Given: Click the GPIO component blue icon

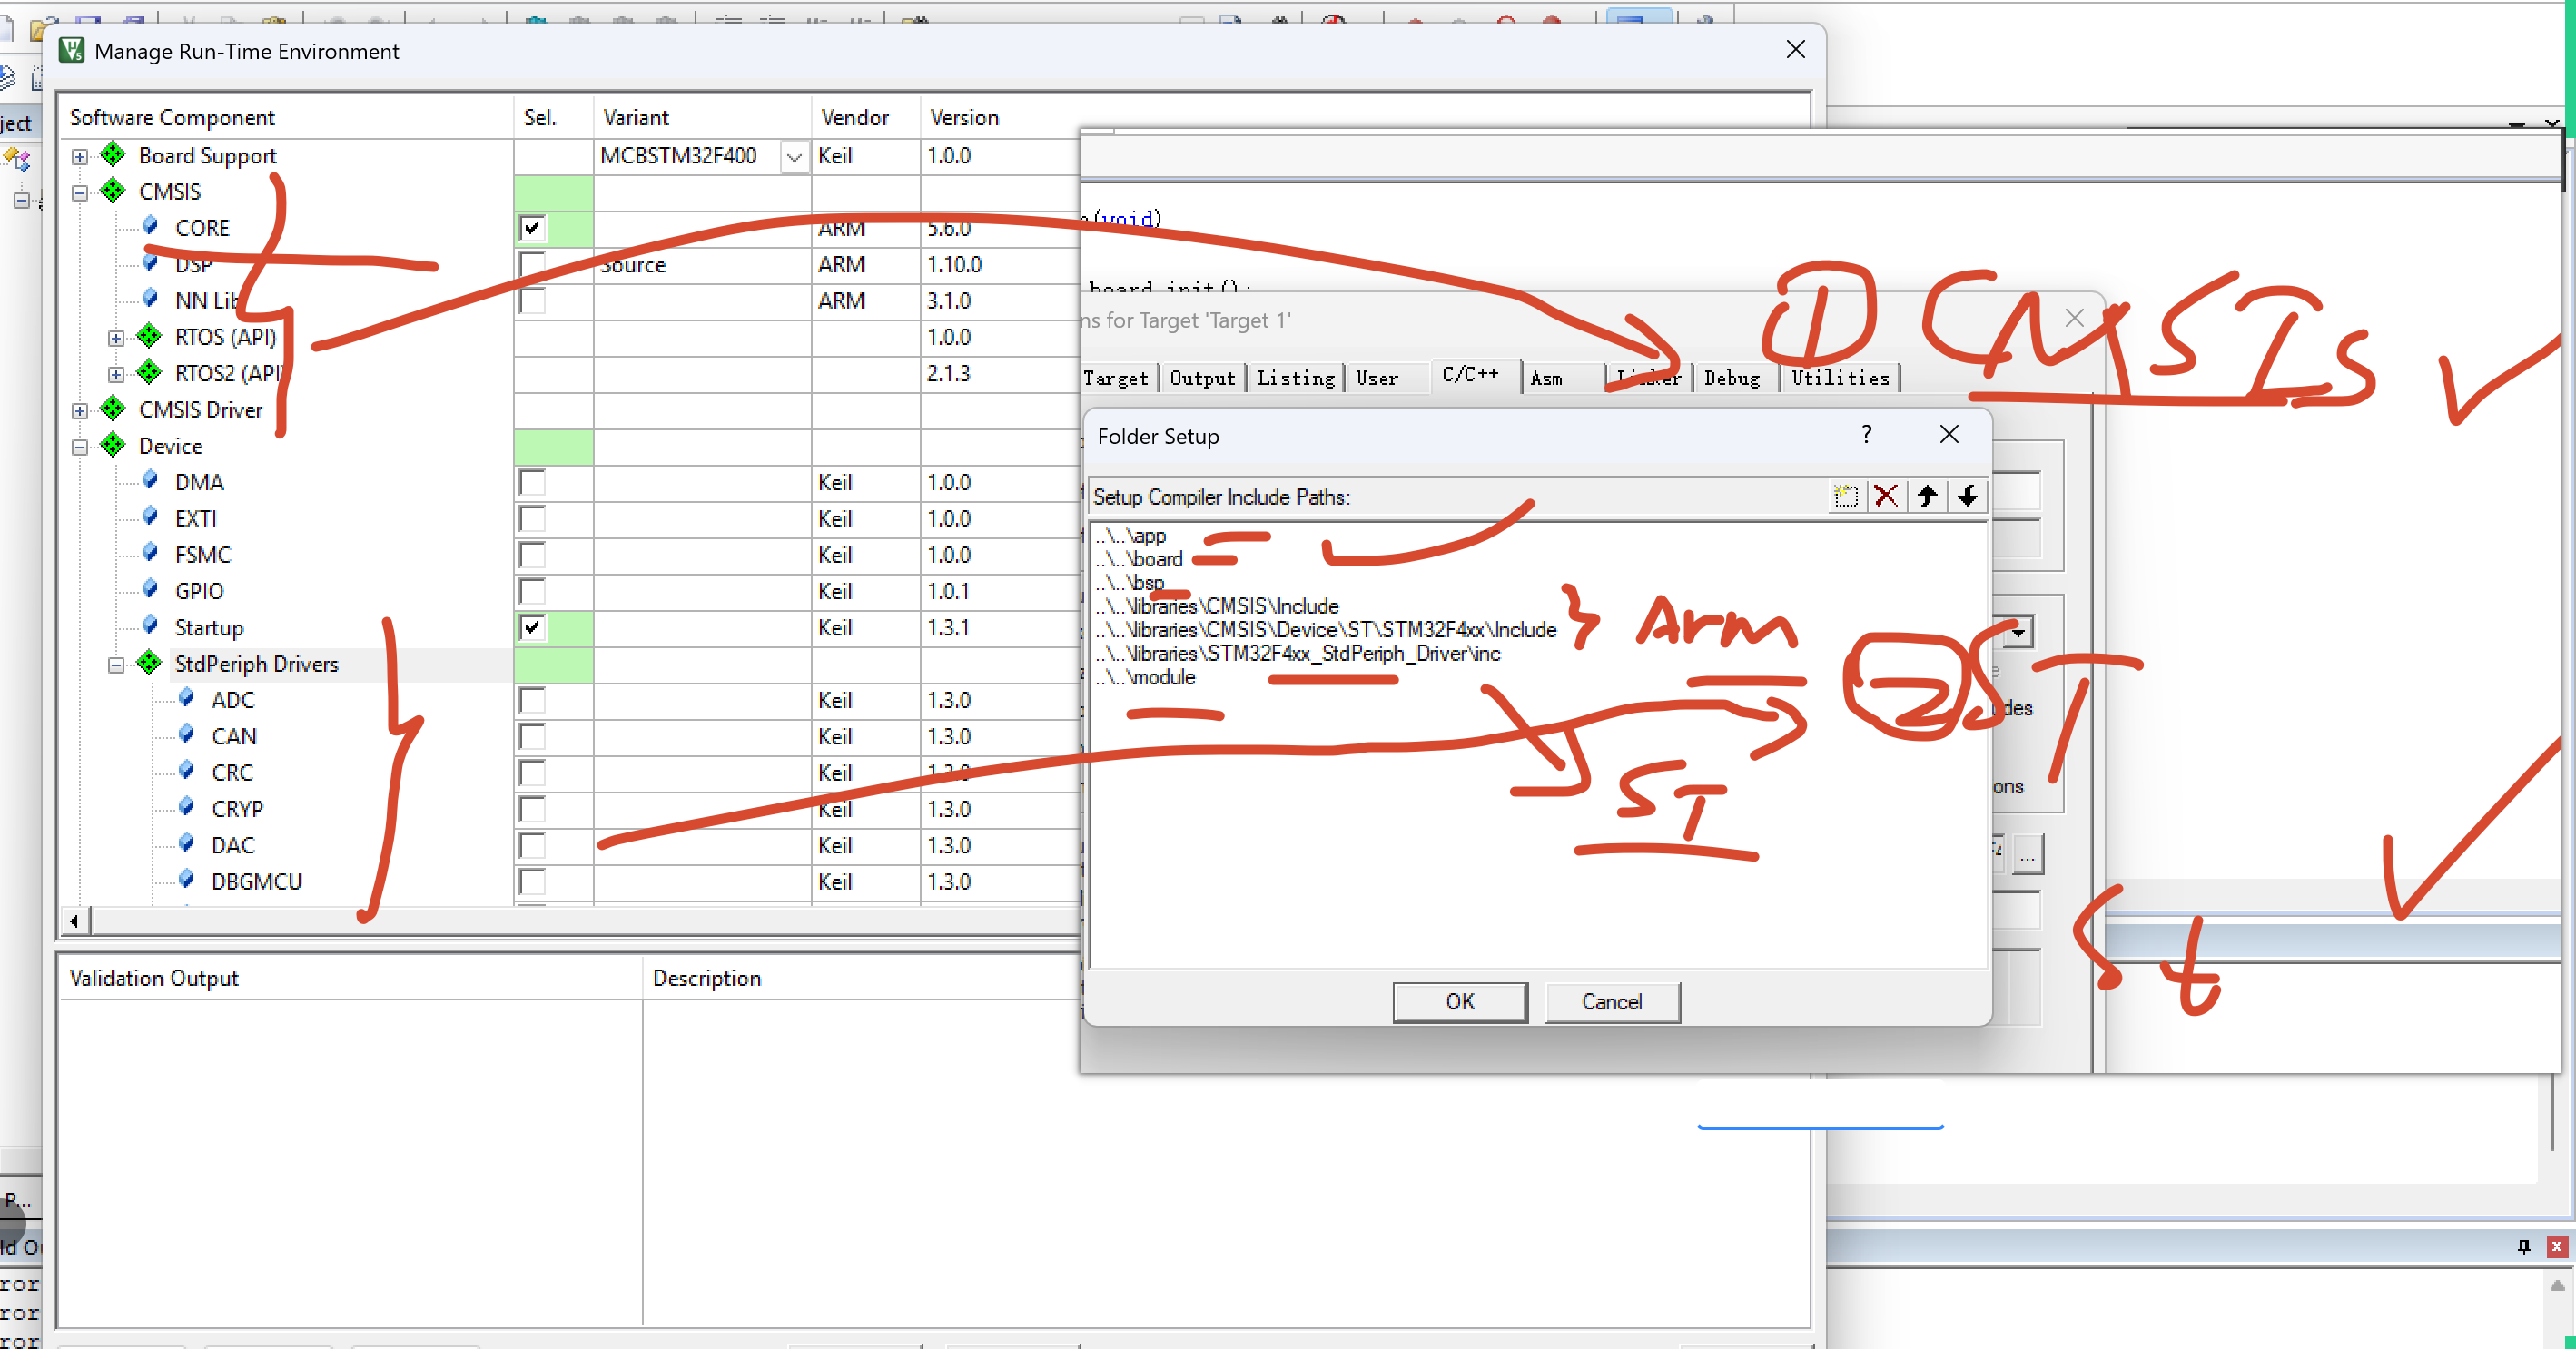Looking at the screenshot, I should pyautogui.click(x=150, y=590).
